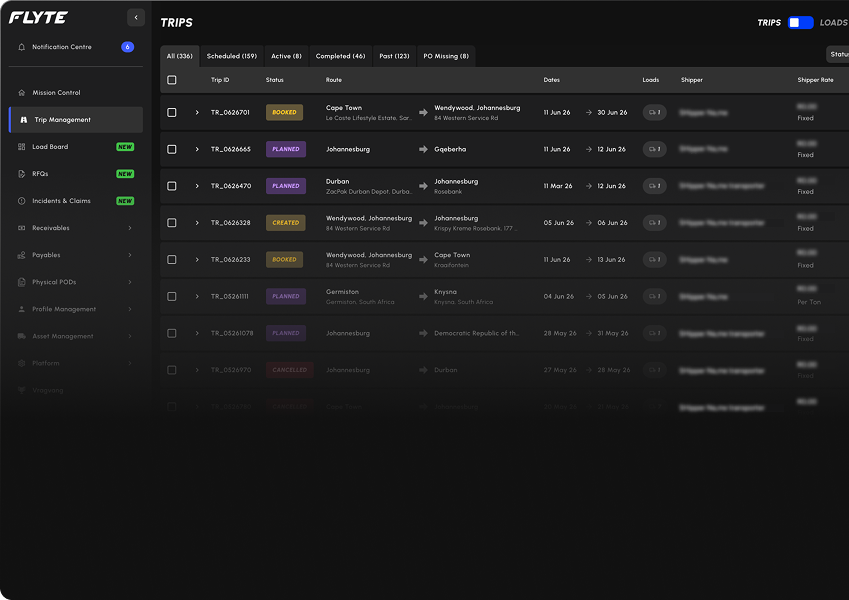Check the select-all checkbox in table header
This screenshot has height=600, width=849.
pos(172,80)
